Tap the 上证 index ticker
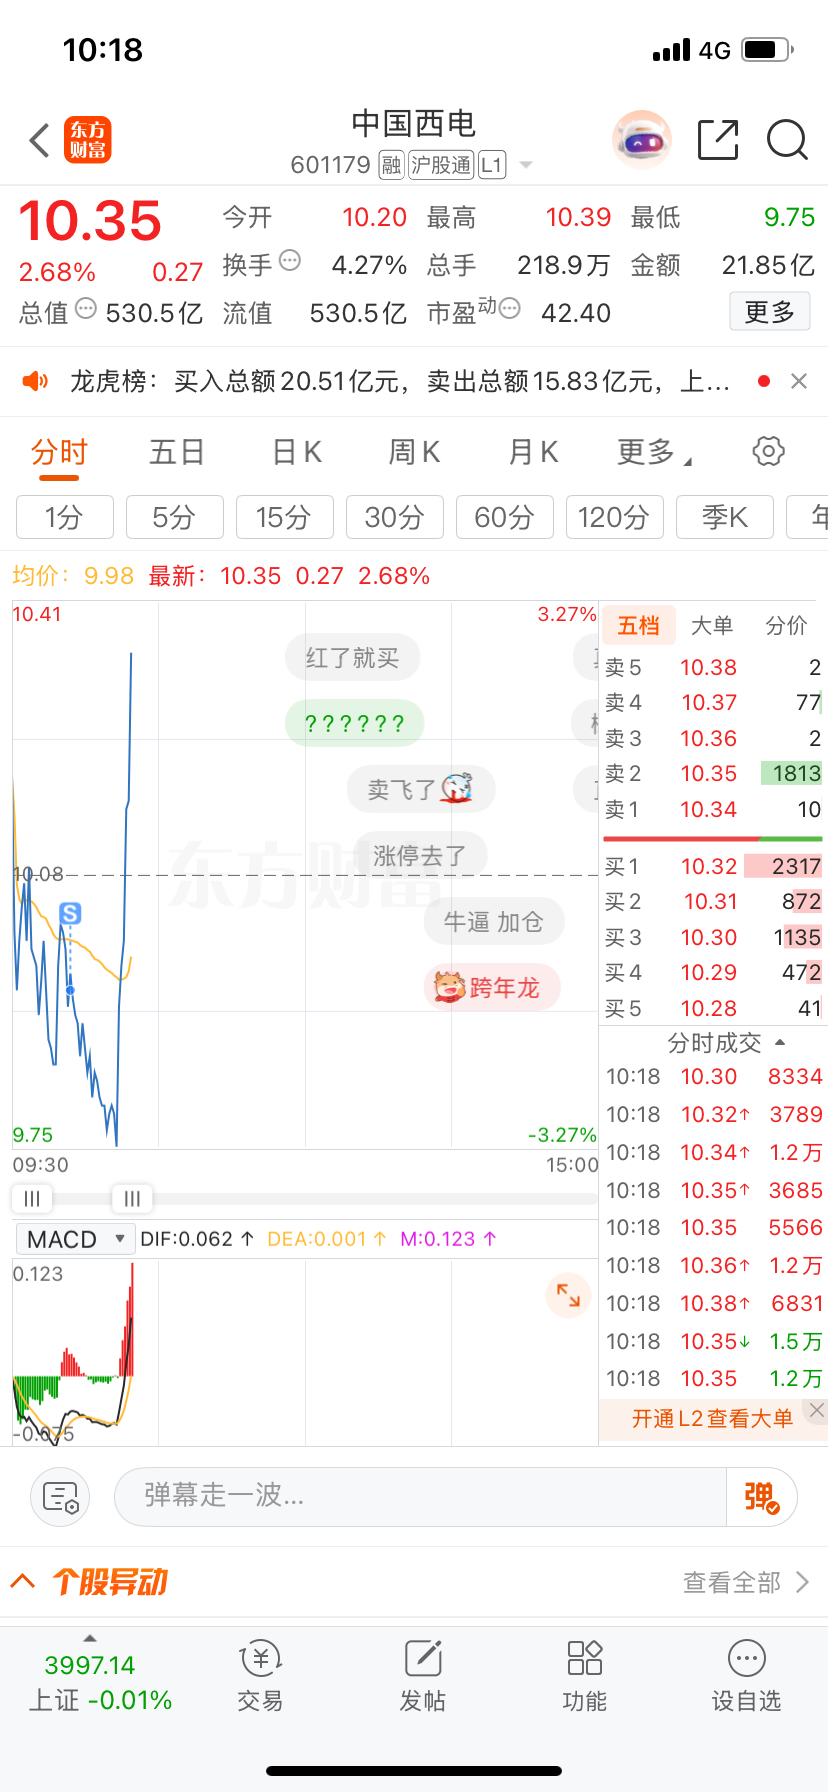The height and width of the screenshot is (1792, 828). click(x=100, y=1680)
